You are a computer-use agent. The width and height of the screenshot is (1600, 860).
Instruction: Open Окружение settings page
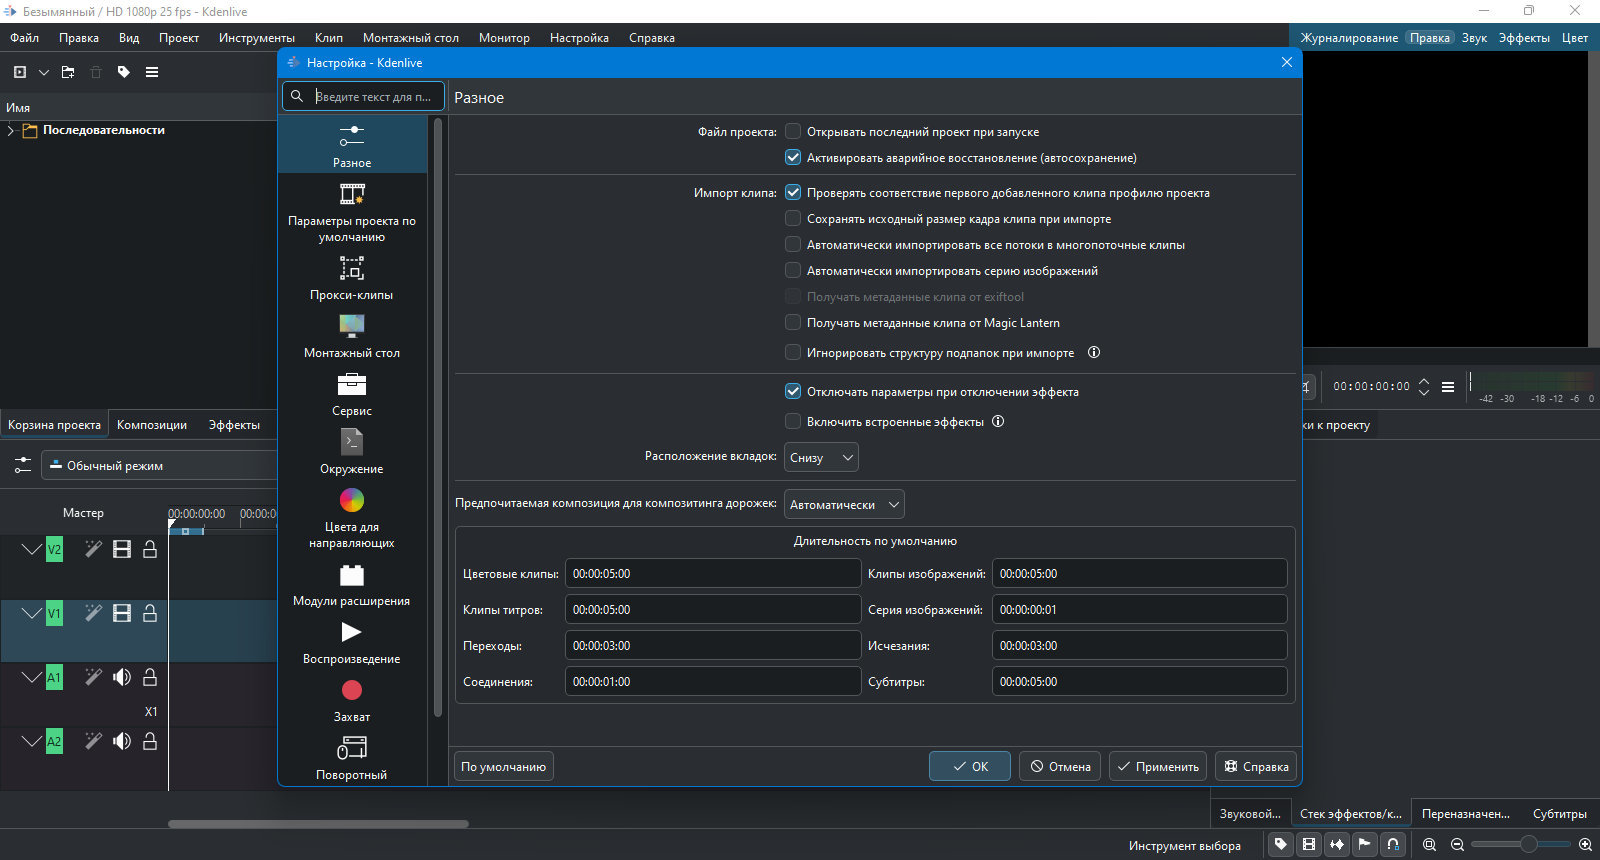(352, 452)
